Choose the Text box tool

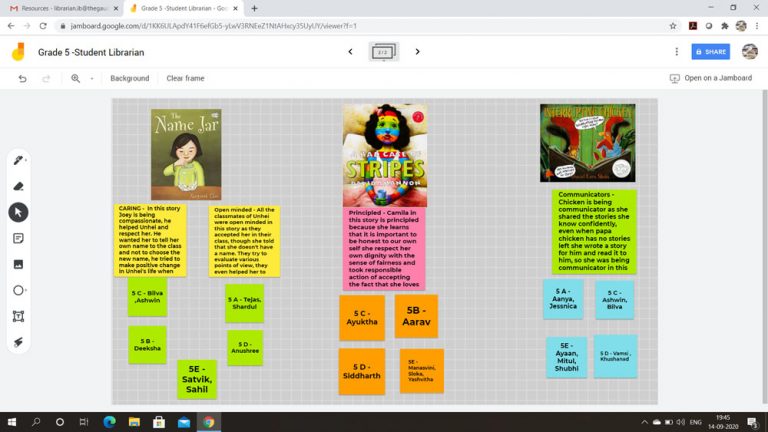18,316
